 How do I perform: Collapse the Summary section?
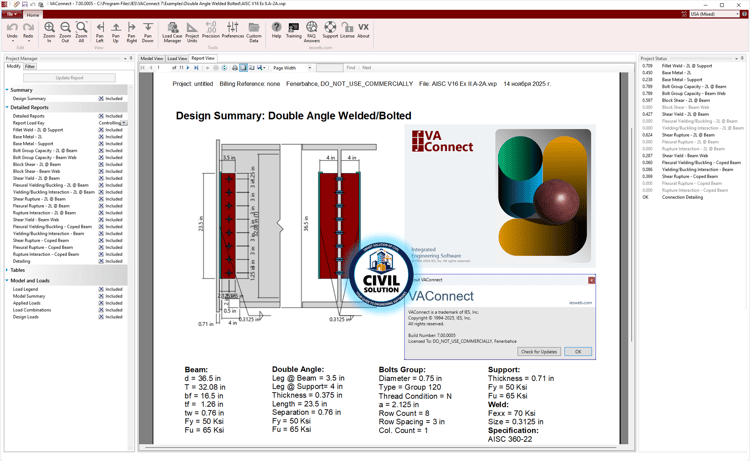[x=7, y=90]
